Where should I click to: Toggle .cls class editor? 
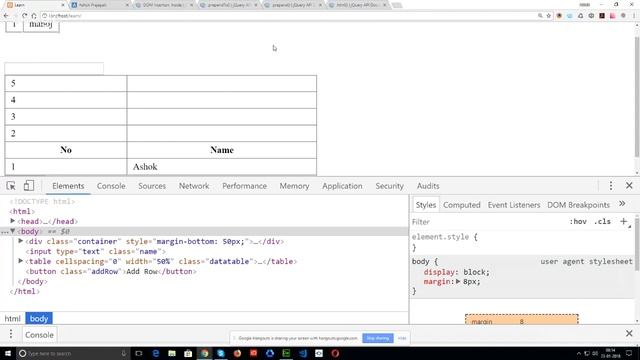point(602,221)
